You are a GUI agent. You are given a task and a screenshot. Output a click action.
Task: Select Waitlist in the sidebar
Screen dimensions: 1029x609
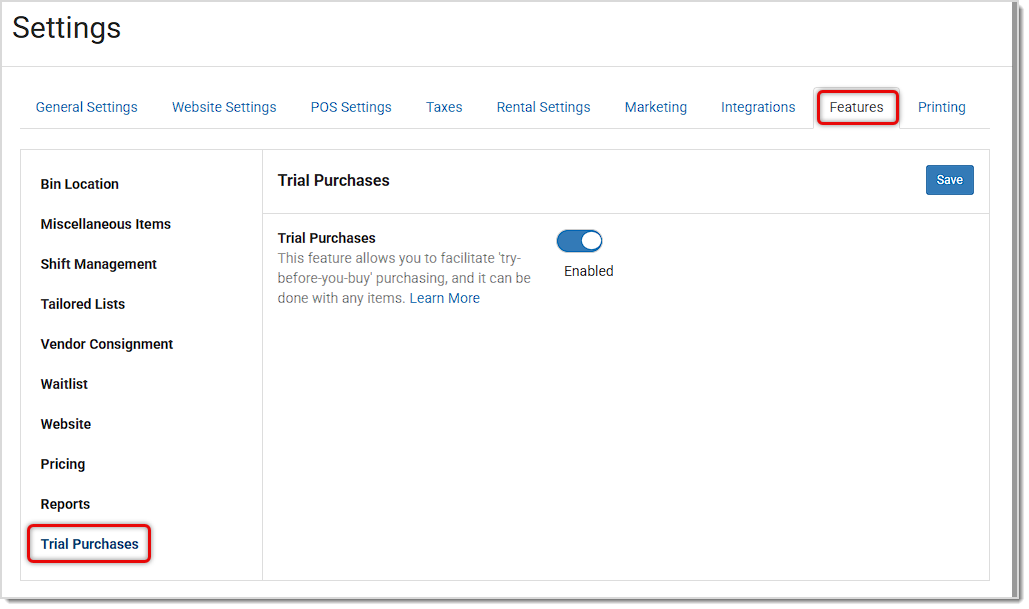coord(64,385)
